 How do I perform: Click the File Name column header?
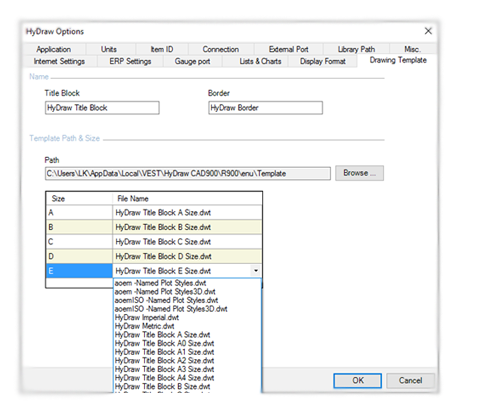point(187,199)
